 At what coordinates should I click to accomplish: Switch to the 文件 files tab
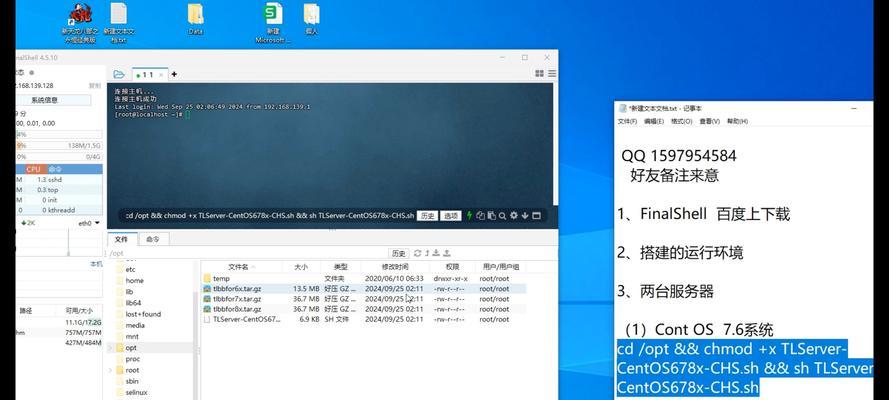[x=121, y=239]
